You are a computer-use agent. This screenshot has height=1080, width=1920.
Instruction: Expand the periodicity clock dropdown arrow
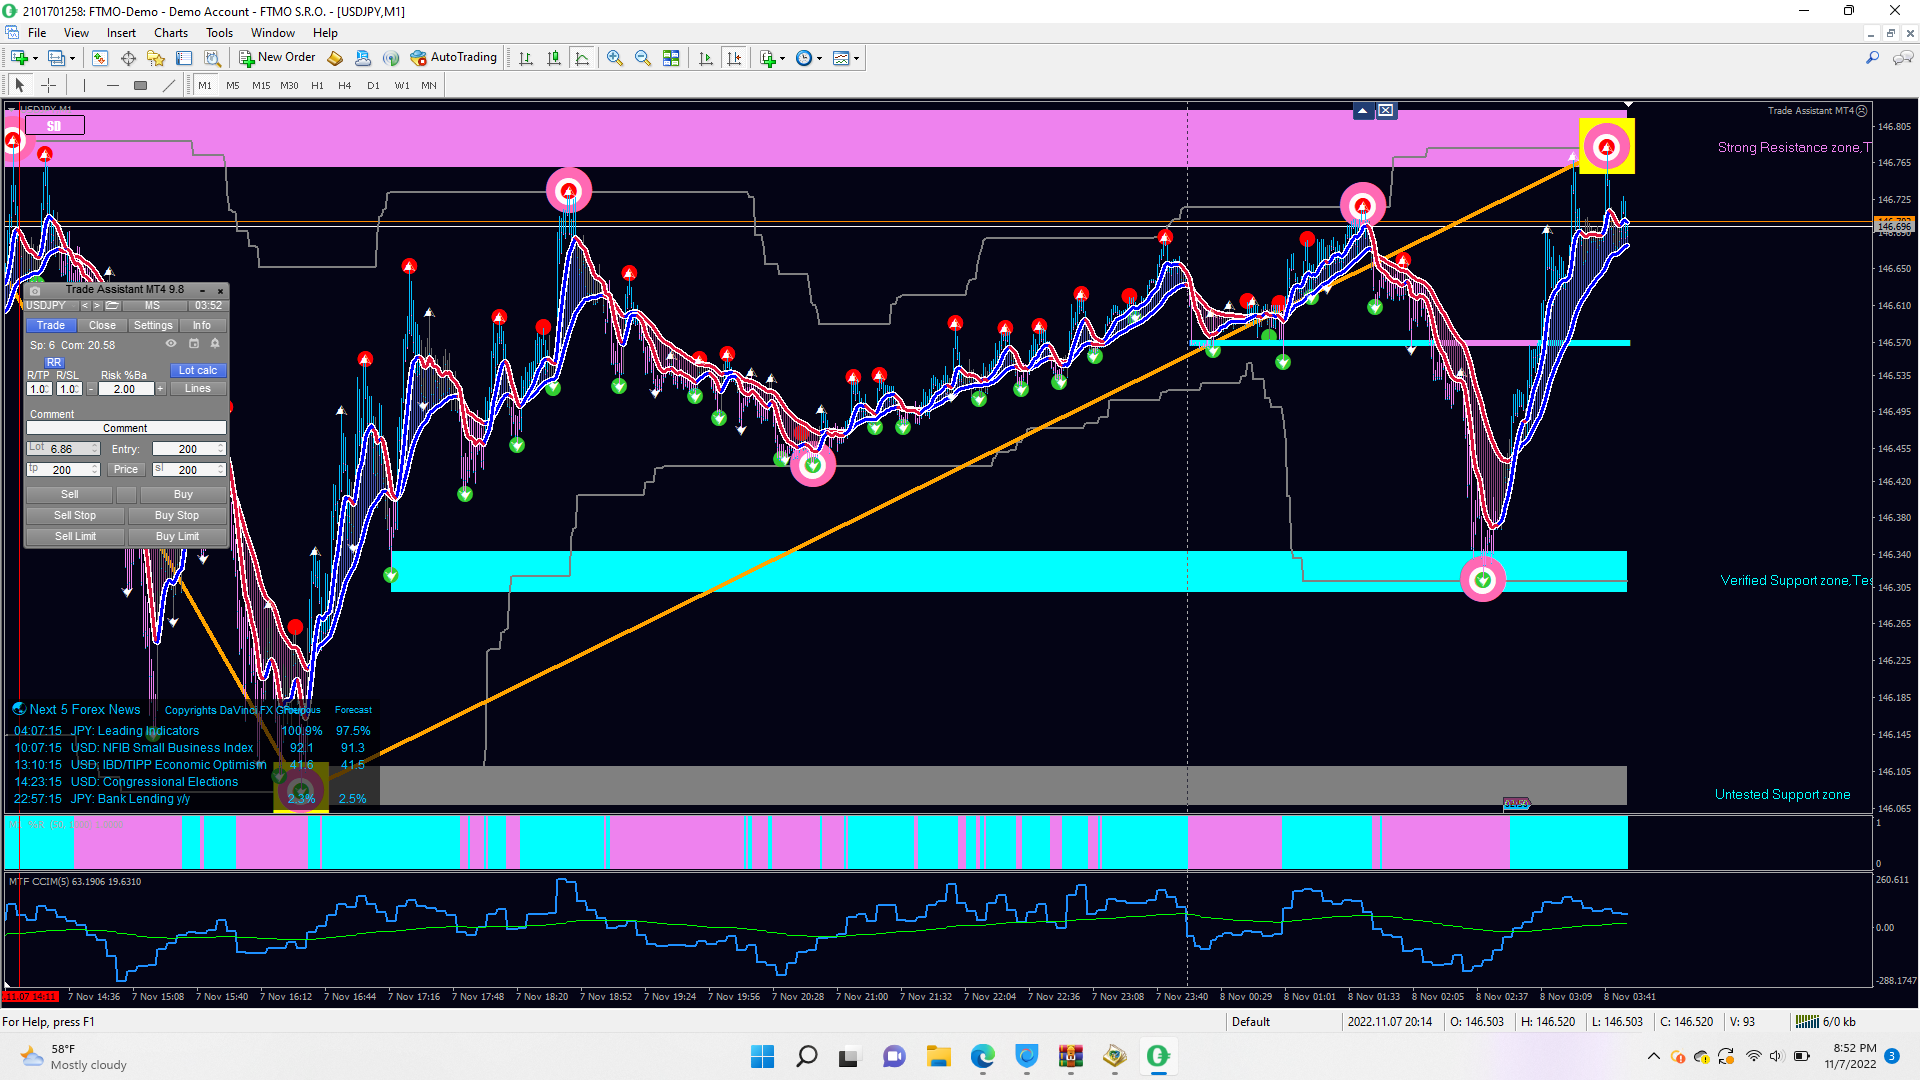pos(820,58)
